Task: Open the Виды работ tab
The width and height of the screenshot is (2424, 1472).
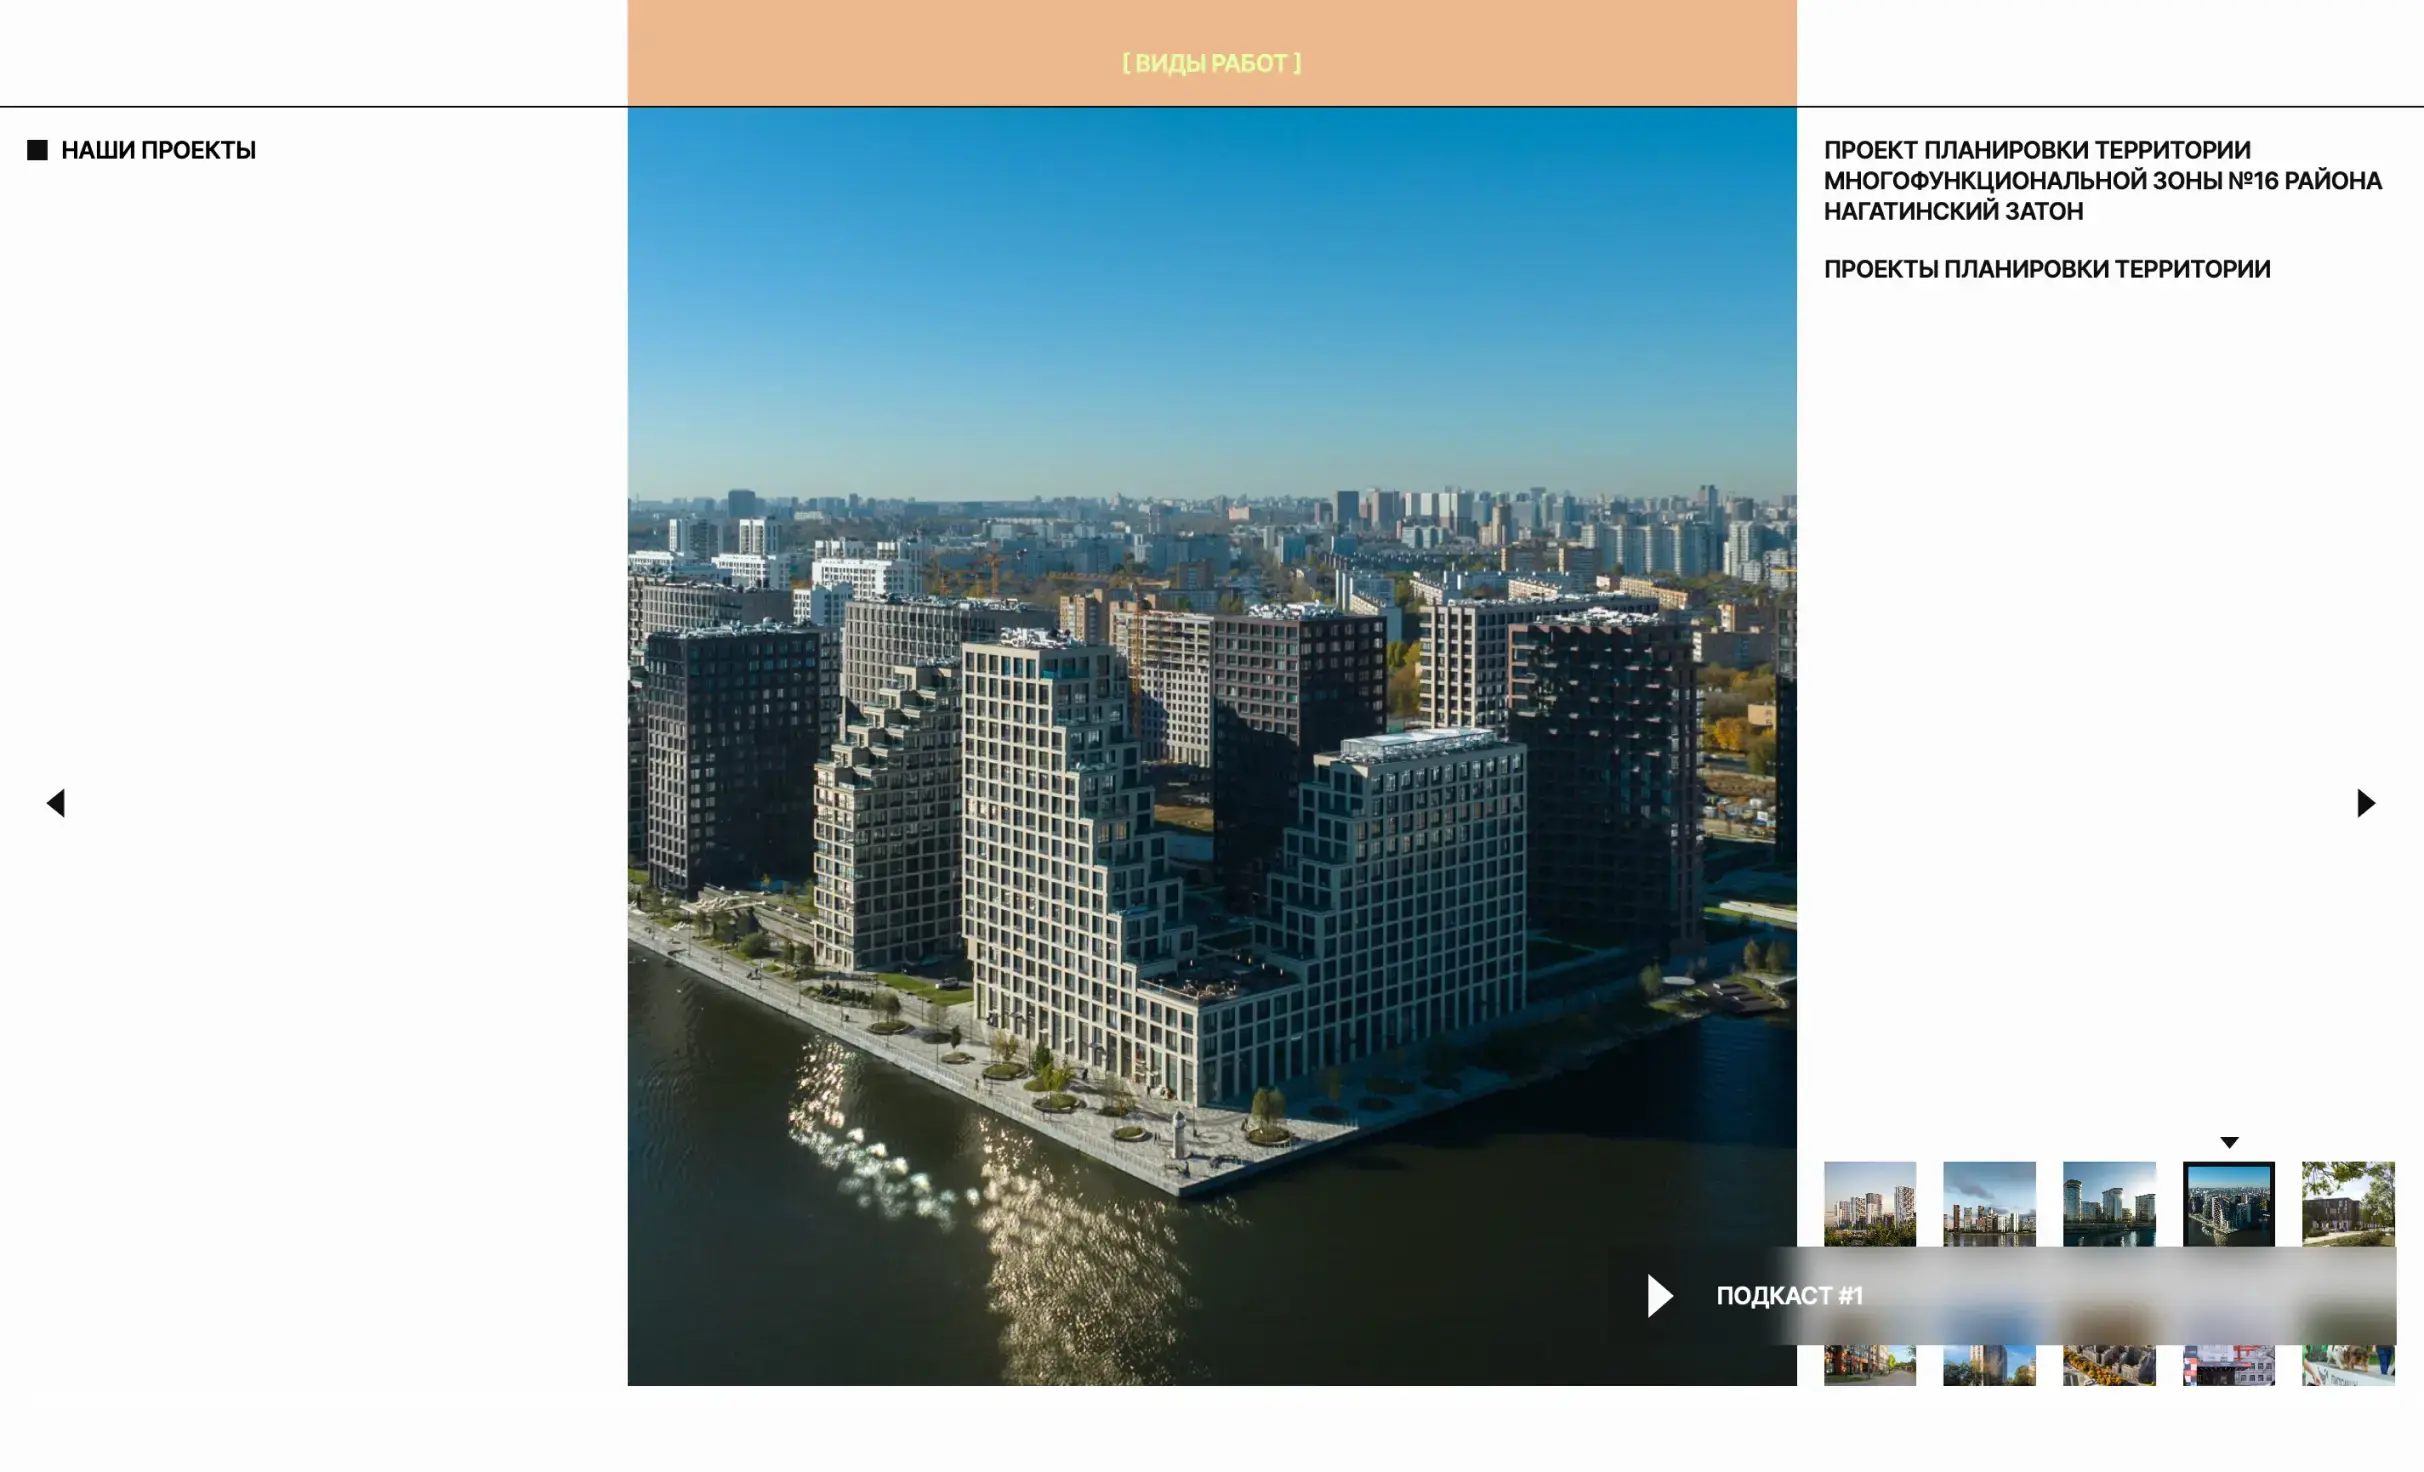Action: click(x=1211, y=62)
